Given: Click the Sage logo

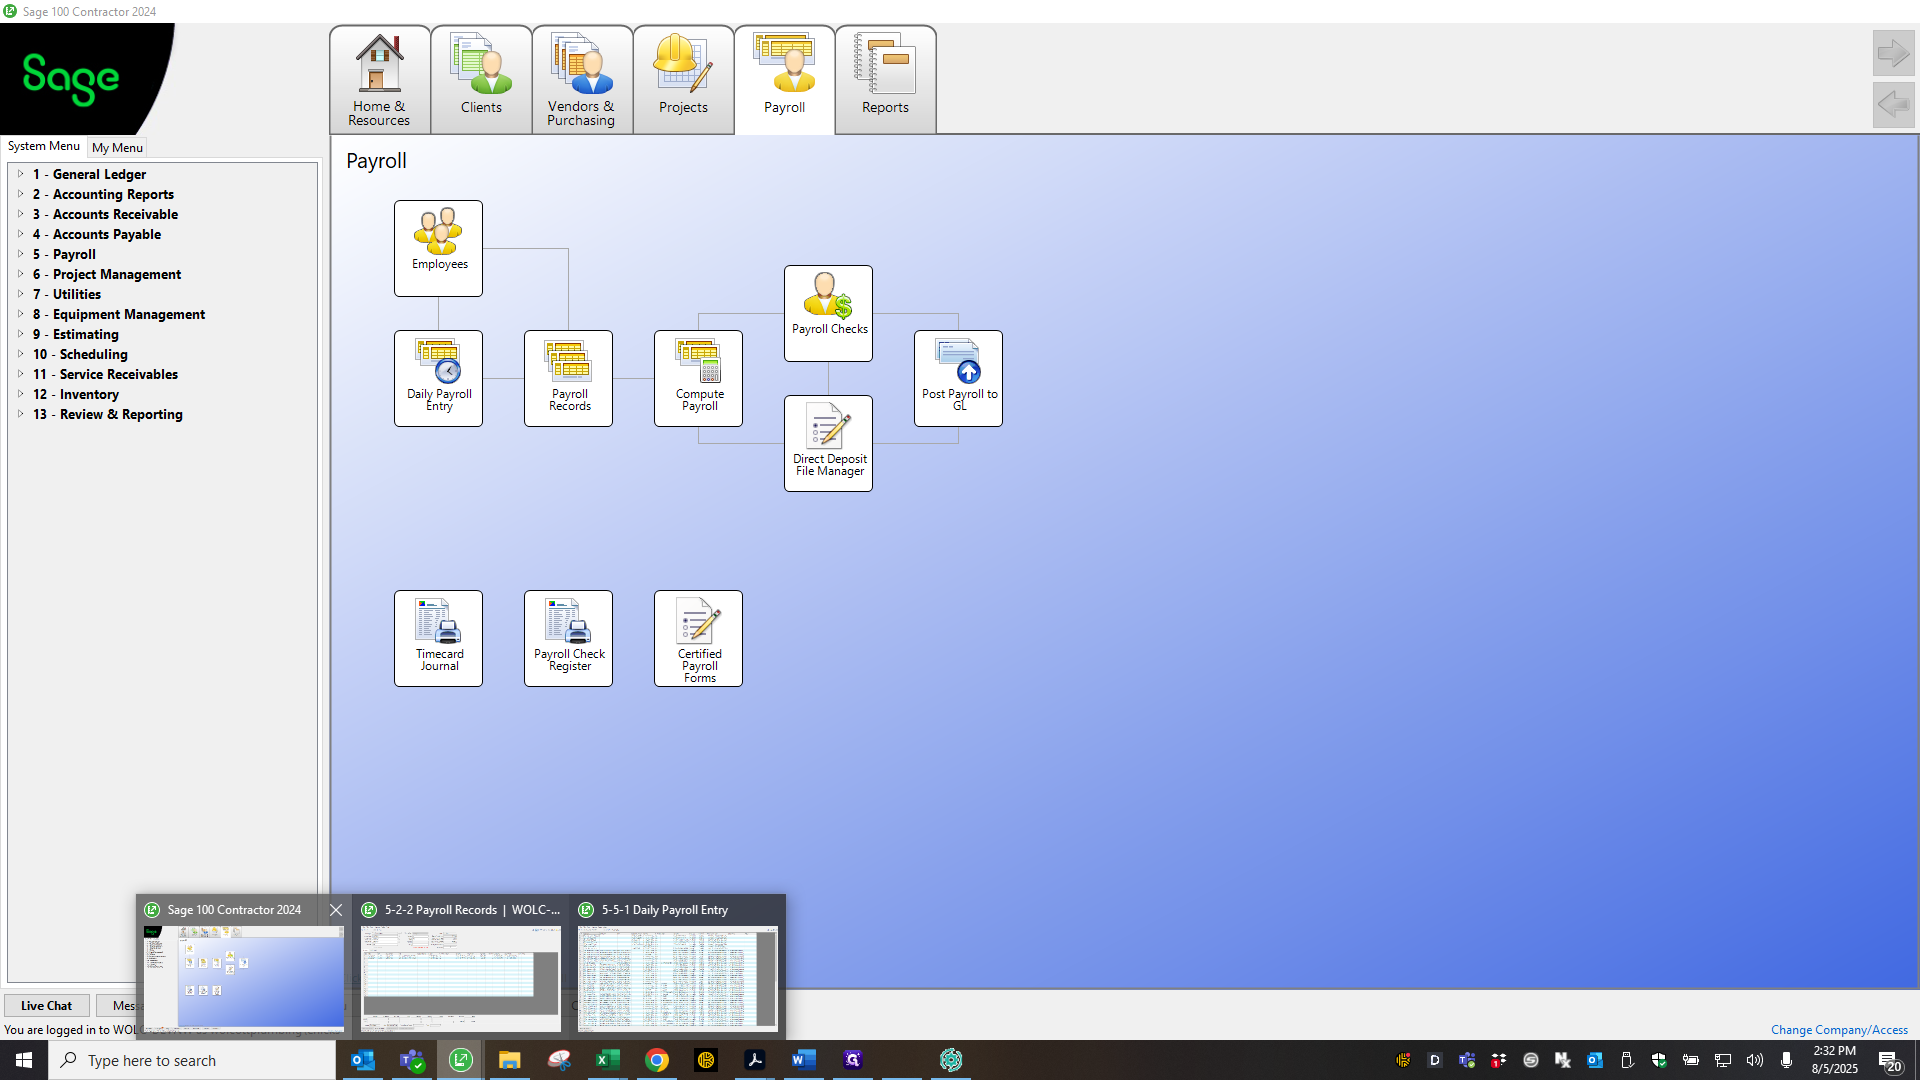Looking at the screenshot, I should 70,78.
